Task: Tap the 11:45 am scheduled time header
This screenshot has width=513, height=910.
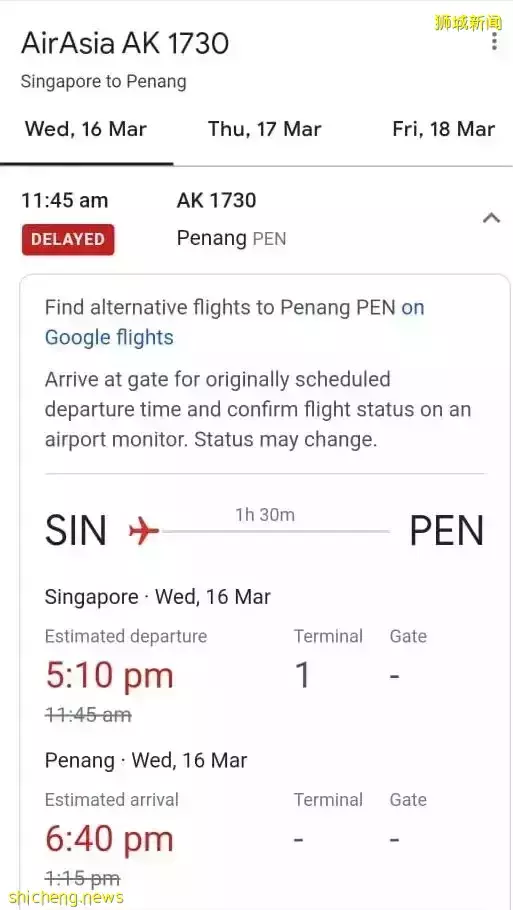Action: point(65,200)
